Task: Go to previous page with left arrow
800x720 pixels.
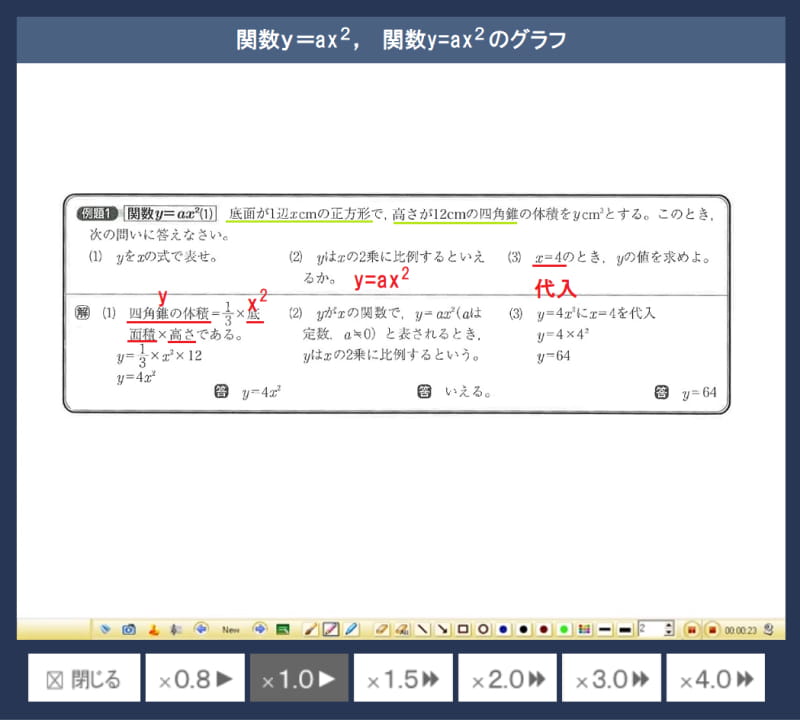Action: click(x=201, y=630)
